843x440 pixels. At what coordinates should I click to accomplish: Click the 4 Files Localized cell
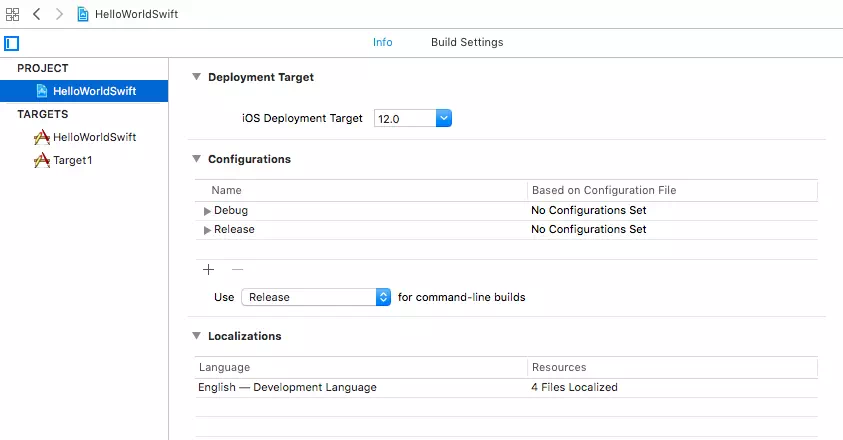click(x=574, y=387)
